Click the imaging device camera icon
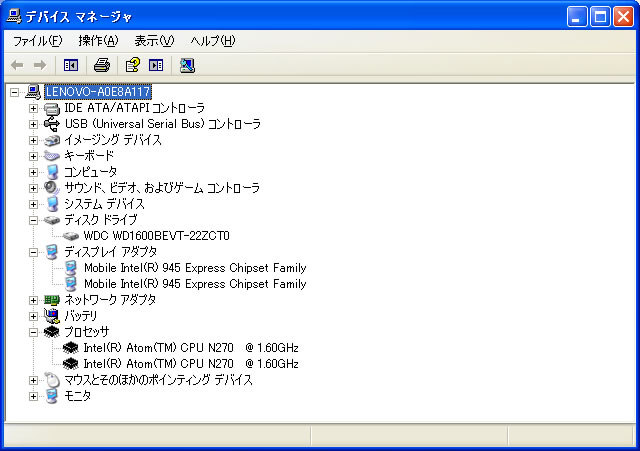 [x=52, y=140]
